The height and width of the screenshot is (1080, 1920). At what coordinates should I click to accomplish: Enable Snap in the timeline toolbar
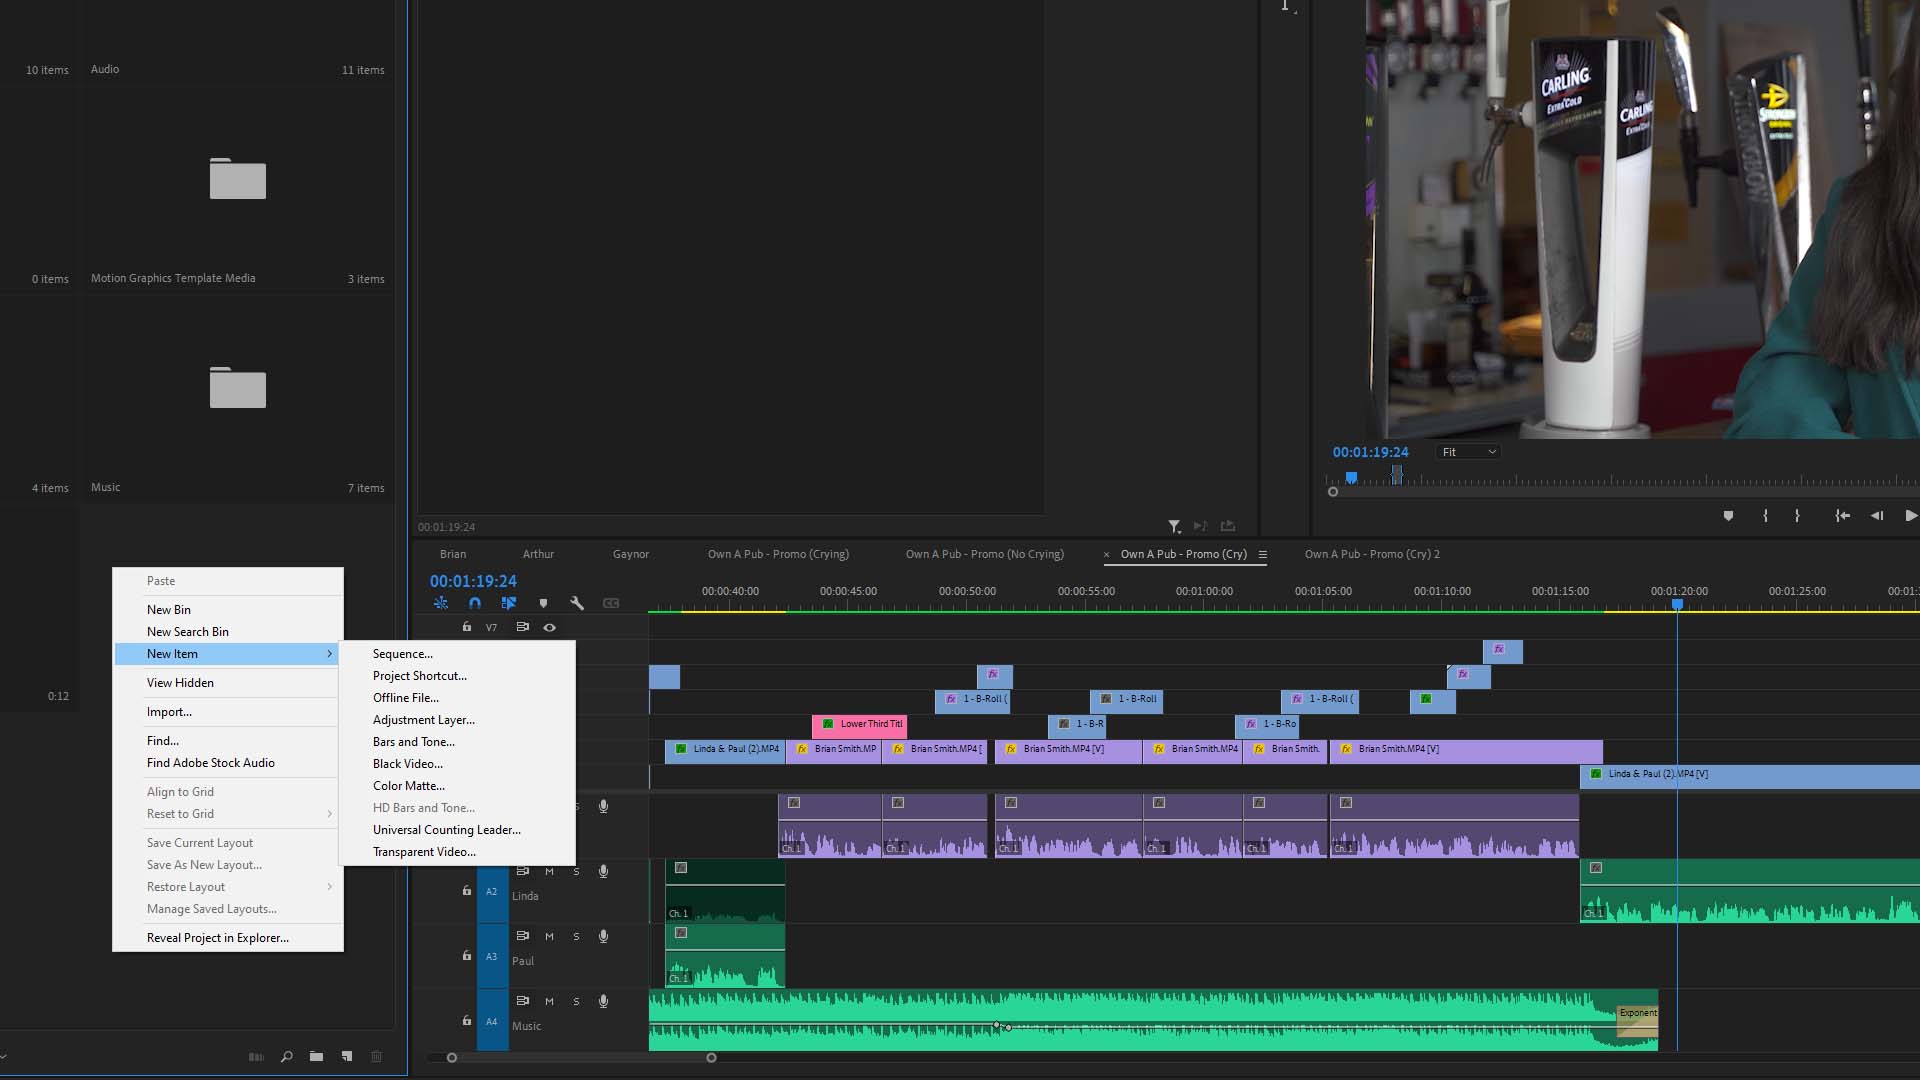click(475, 603)
